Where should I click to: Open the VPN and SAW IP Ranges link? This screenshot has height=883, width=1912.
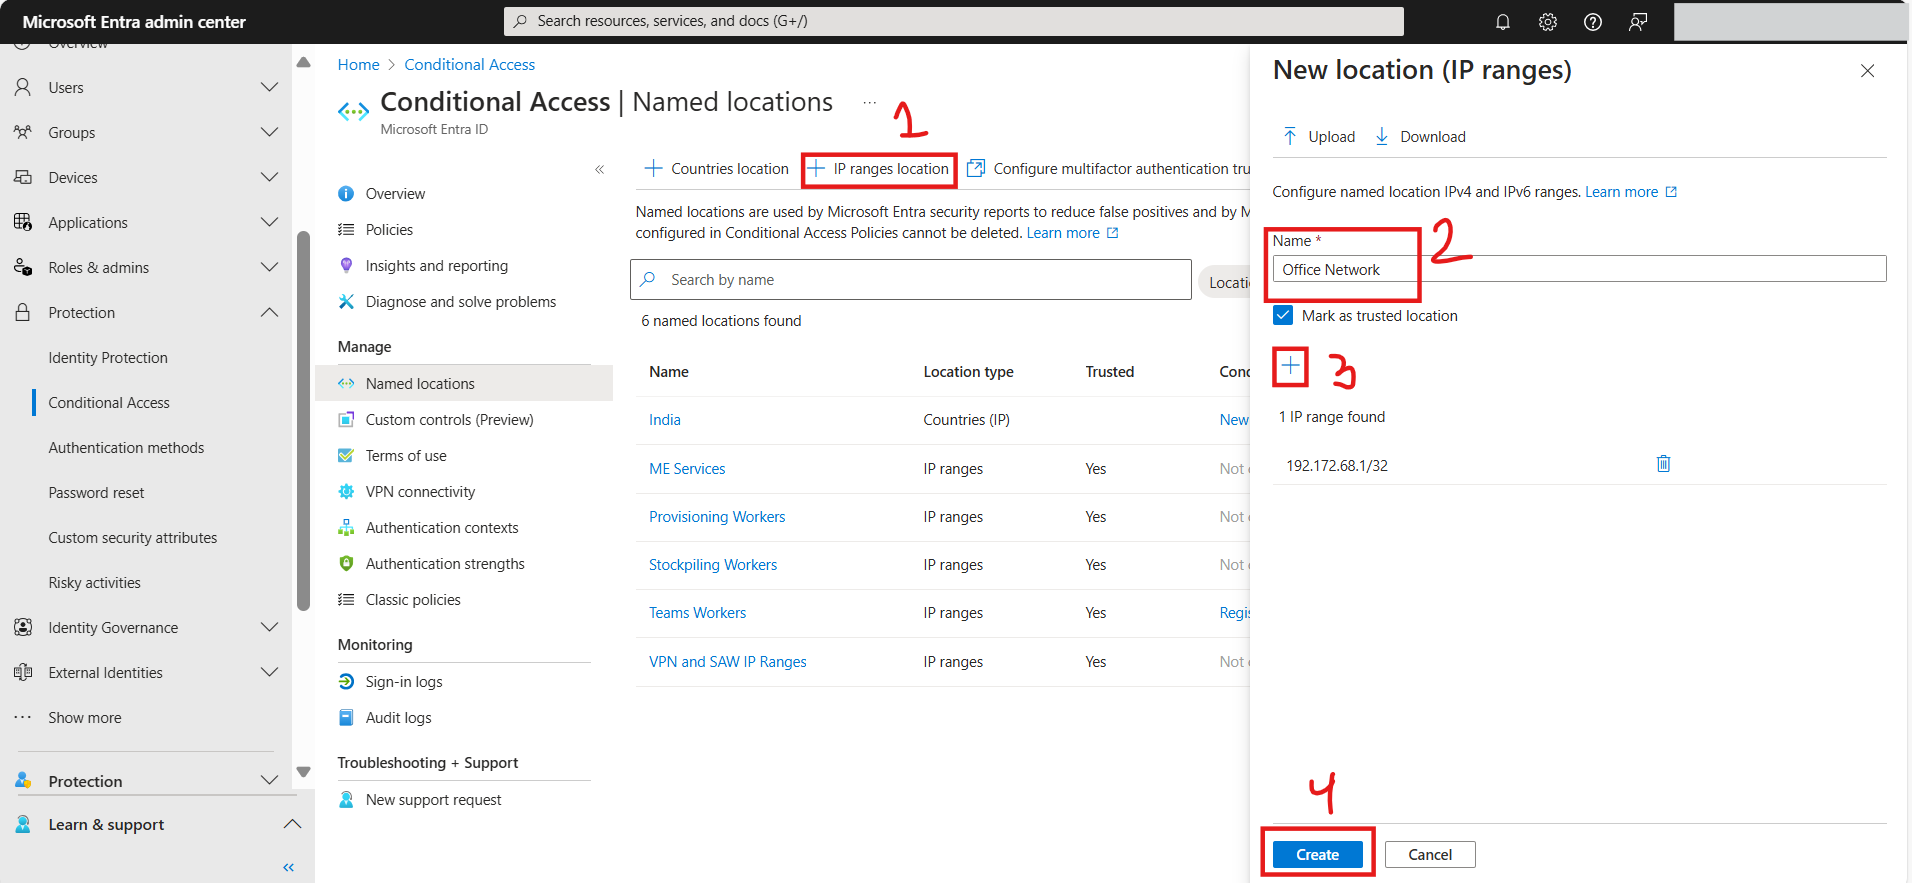(727, 661)
